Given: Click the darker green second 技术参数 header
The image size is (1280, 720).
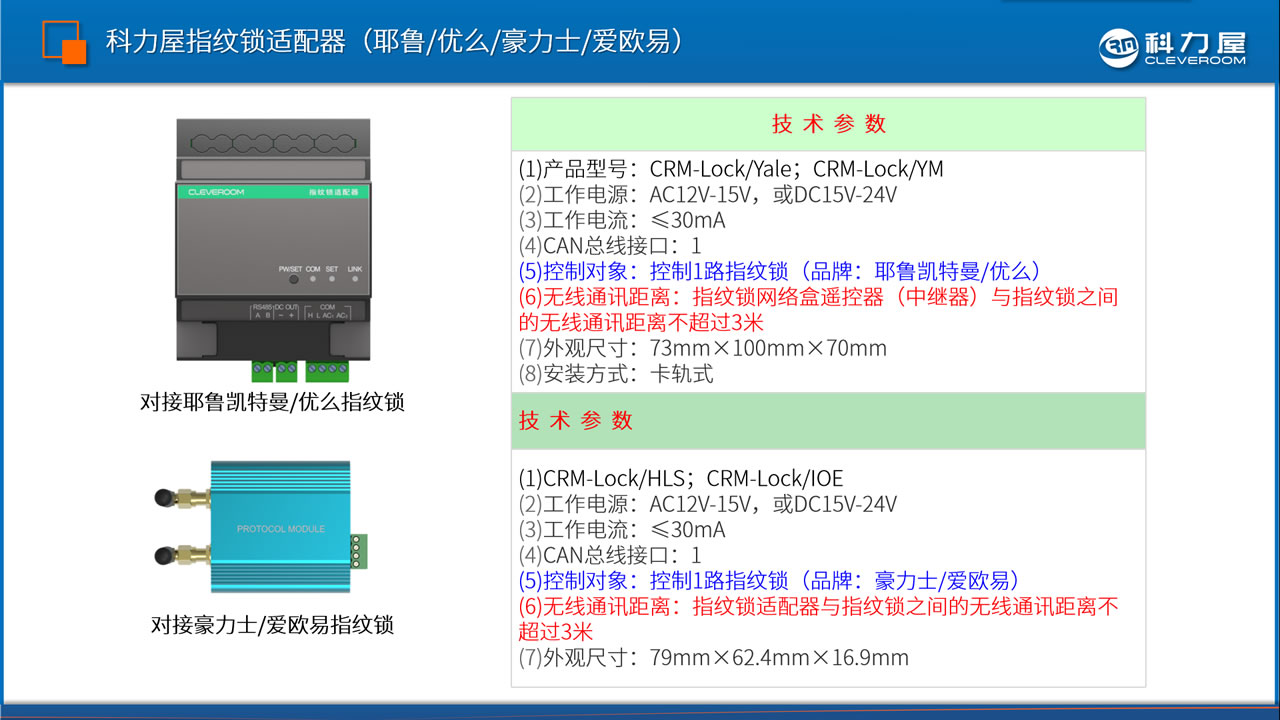Looking at the screenshot, I should (x=828, y=421).
